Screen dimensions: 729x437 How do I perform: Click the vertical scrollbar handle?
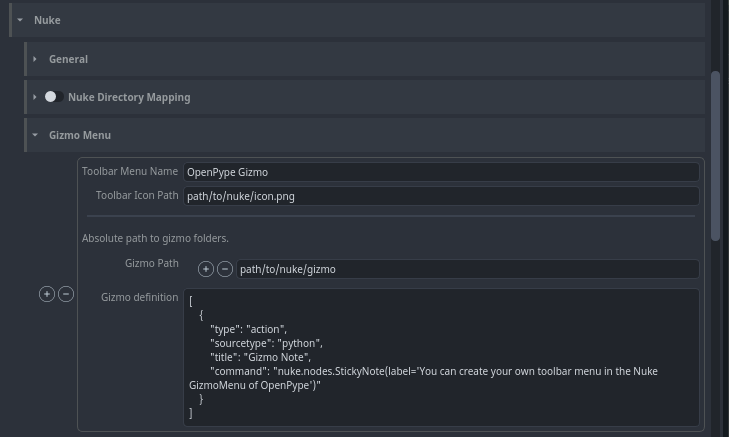coord(715,155)
